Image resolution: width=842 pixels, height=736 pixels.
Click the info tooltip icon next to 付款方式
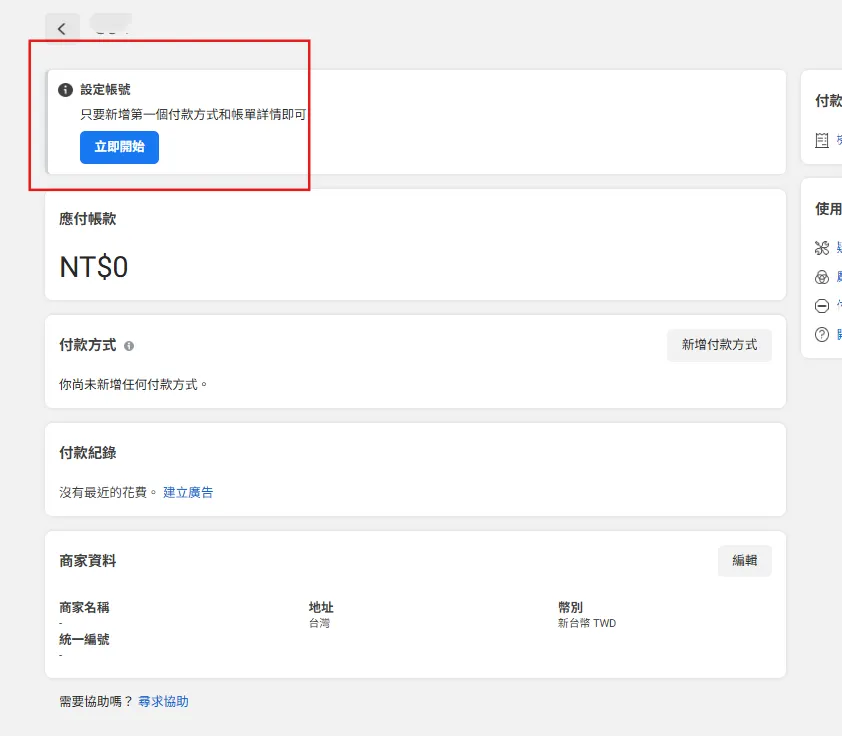129,346
